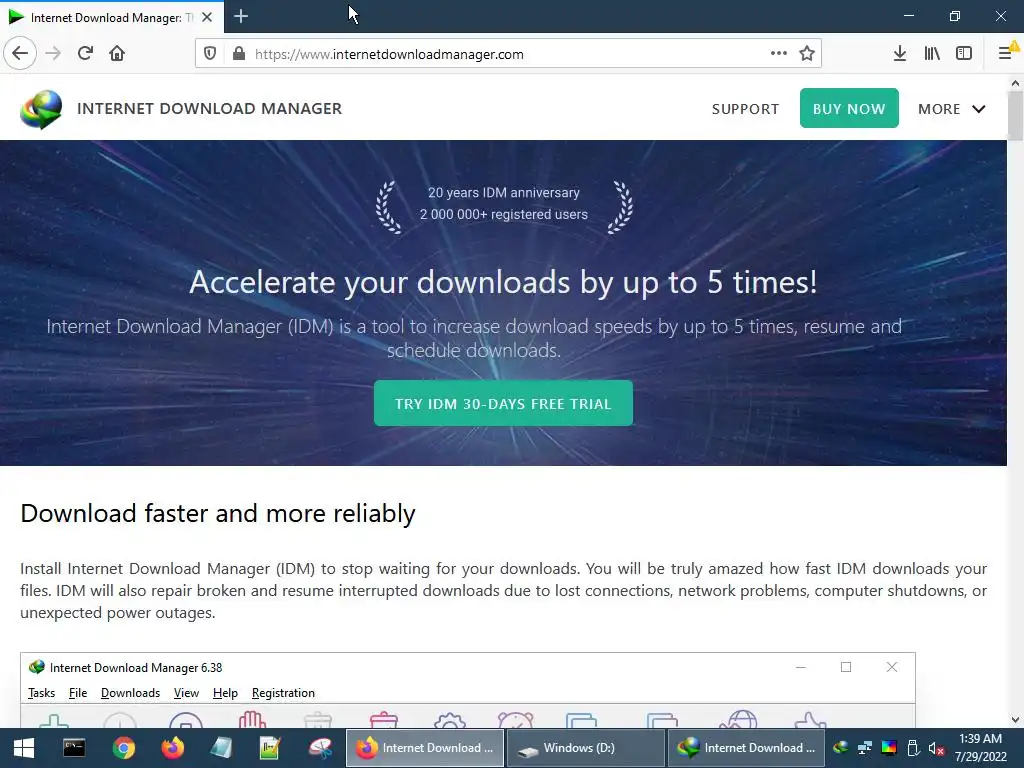1024x768 pixels.
Task: Go back using the browser back arrow
Action: coord(20,54)
